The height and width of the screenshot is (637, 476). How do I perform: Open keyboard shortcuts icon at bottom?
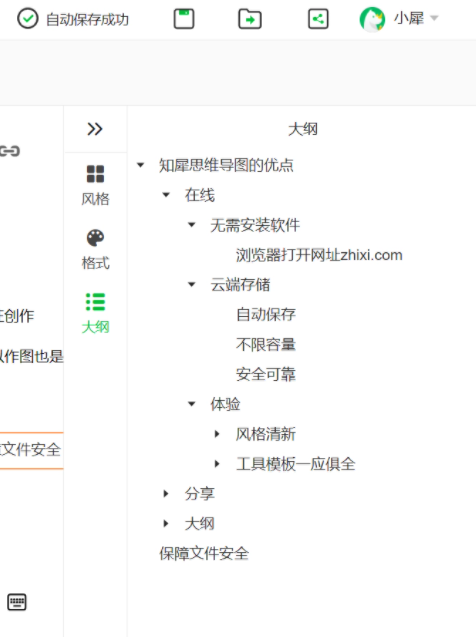(x=17, y=602)
